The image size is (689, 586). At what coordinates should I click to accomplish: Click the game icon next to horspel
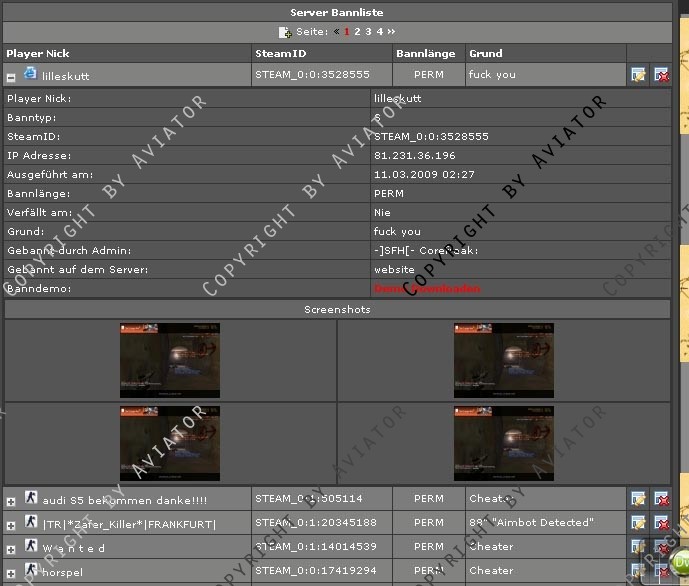(x=30, y=571)
